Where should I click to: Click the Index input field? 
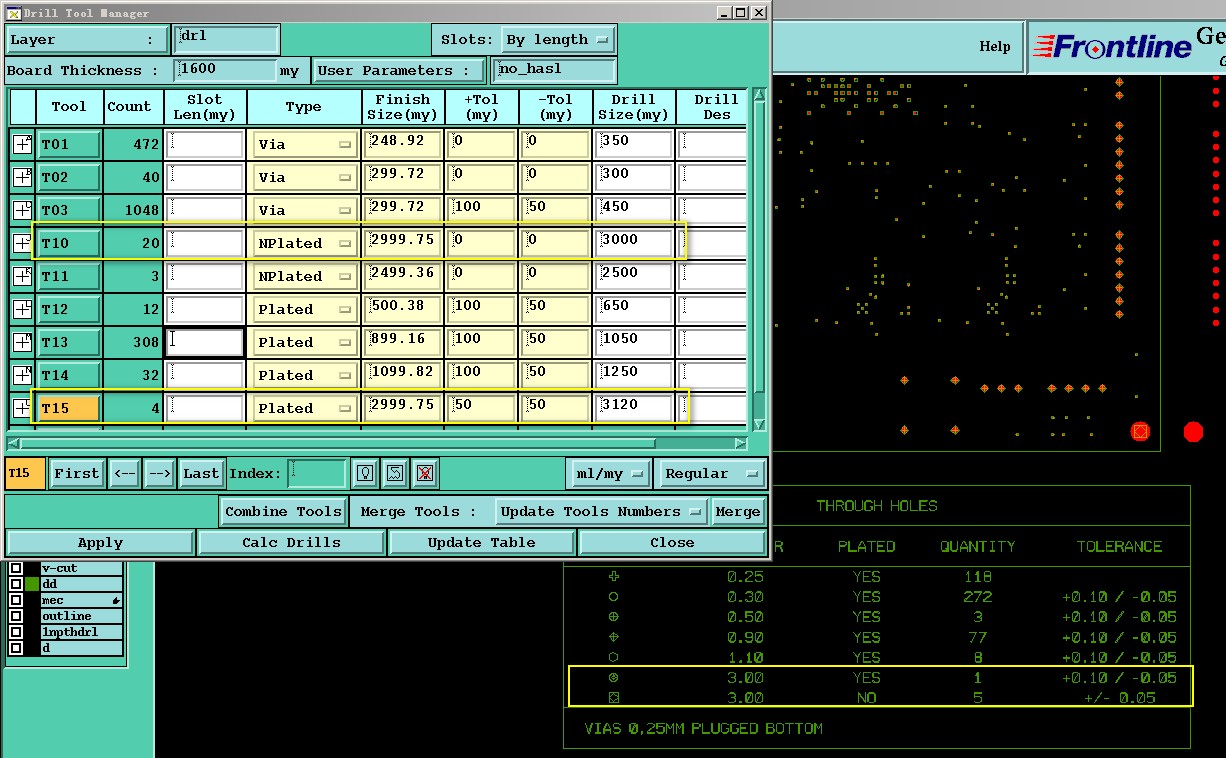click(x=317, y=473)
